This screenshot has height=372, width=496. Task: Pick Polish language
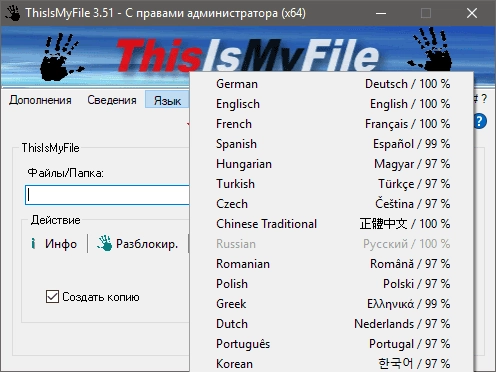click(x=332, y=284)
